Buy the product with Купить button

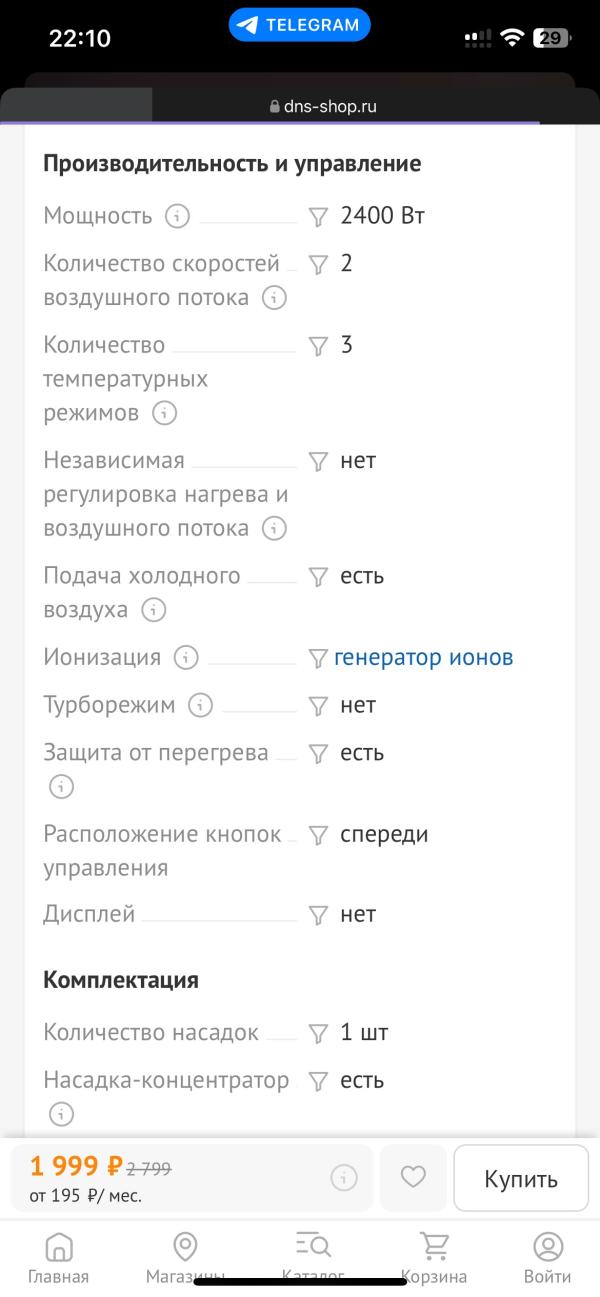tap(521, 1178)
